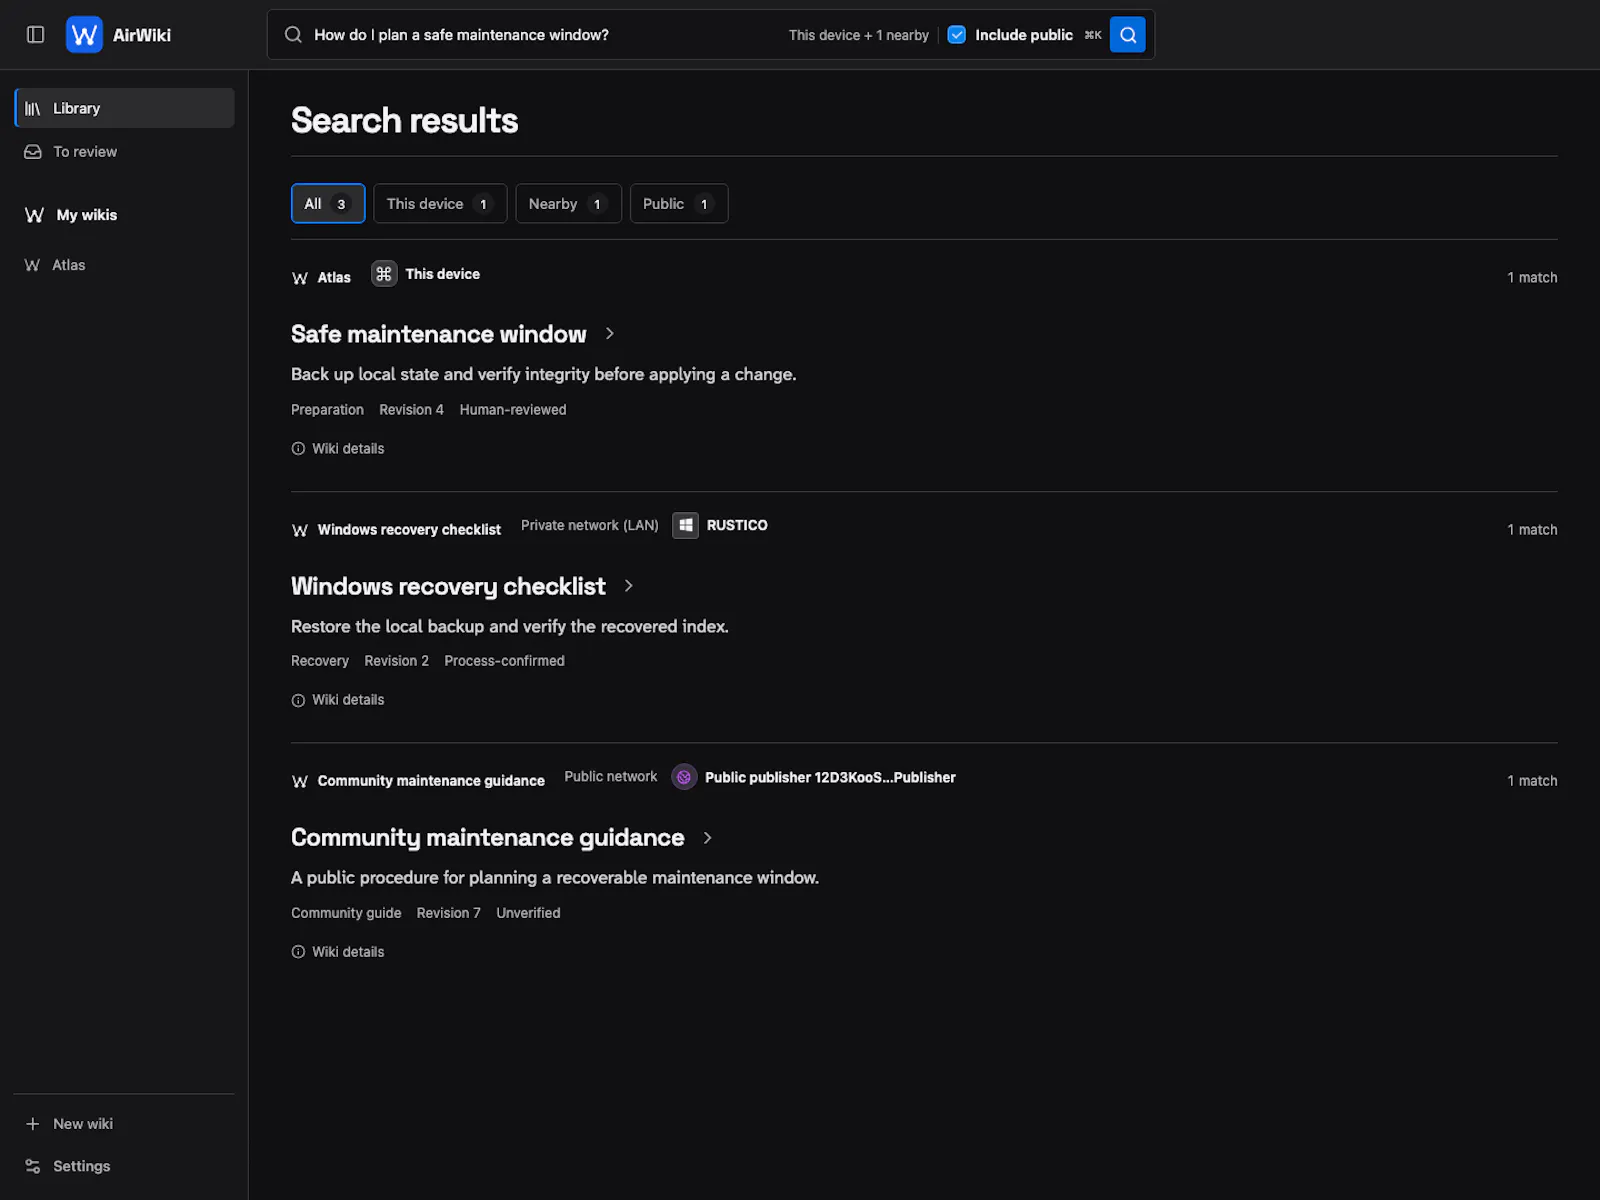This screenshot has width=1600, height=1200.
Task: Click the magnifier icon in search field
Action: tap(293, 35)
